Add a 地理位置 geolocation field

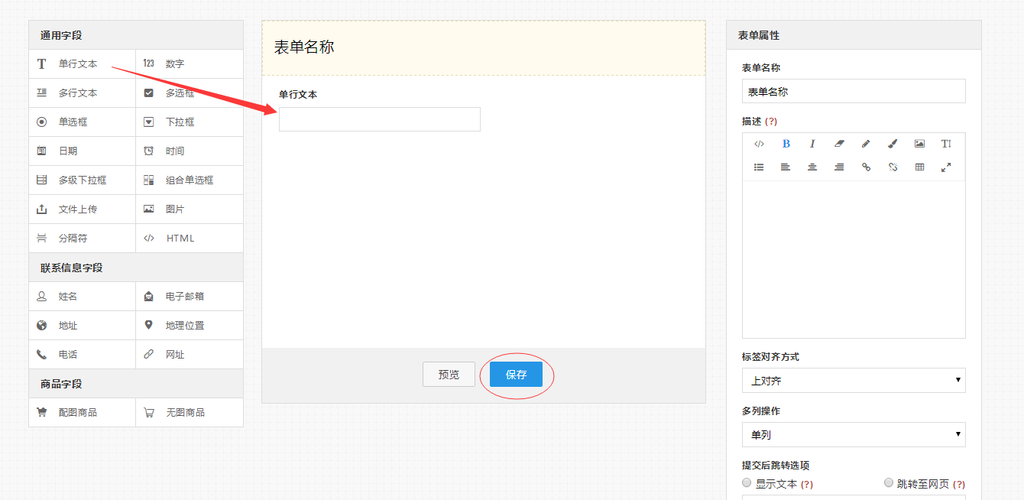pos(189,325)
